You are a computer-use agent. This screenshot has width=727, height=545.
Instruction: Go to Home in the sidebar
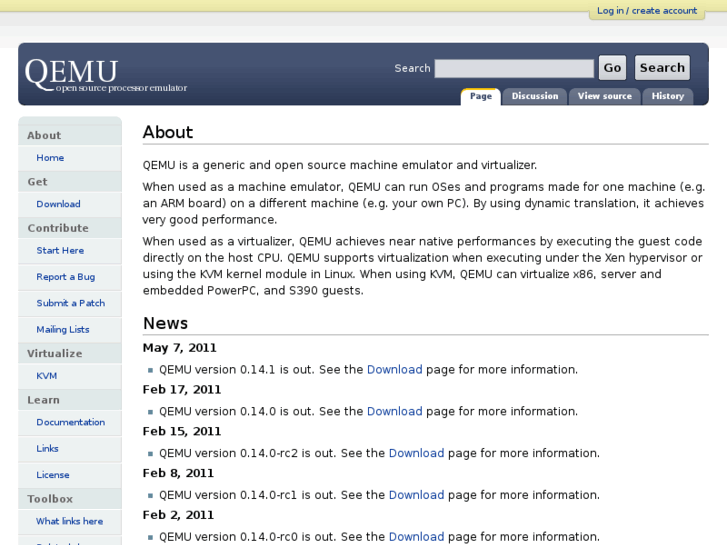[x=50, y=158]
